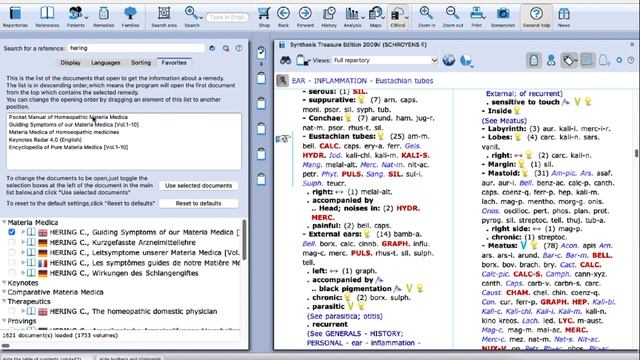Toggle the checked clipboard at top of strip
Viewport: 640px width, 360px height.
(261, 52)
